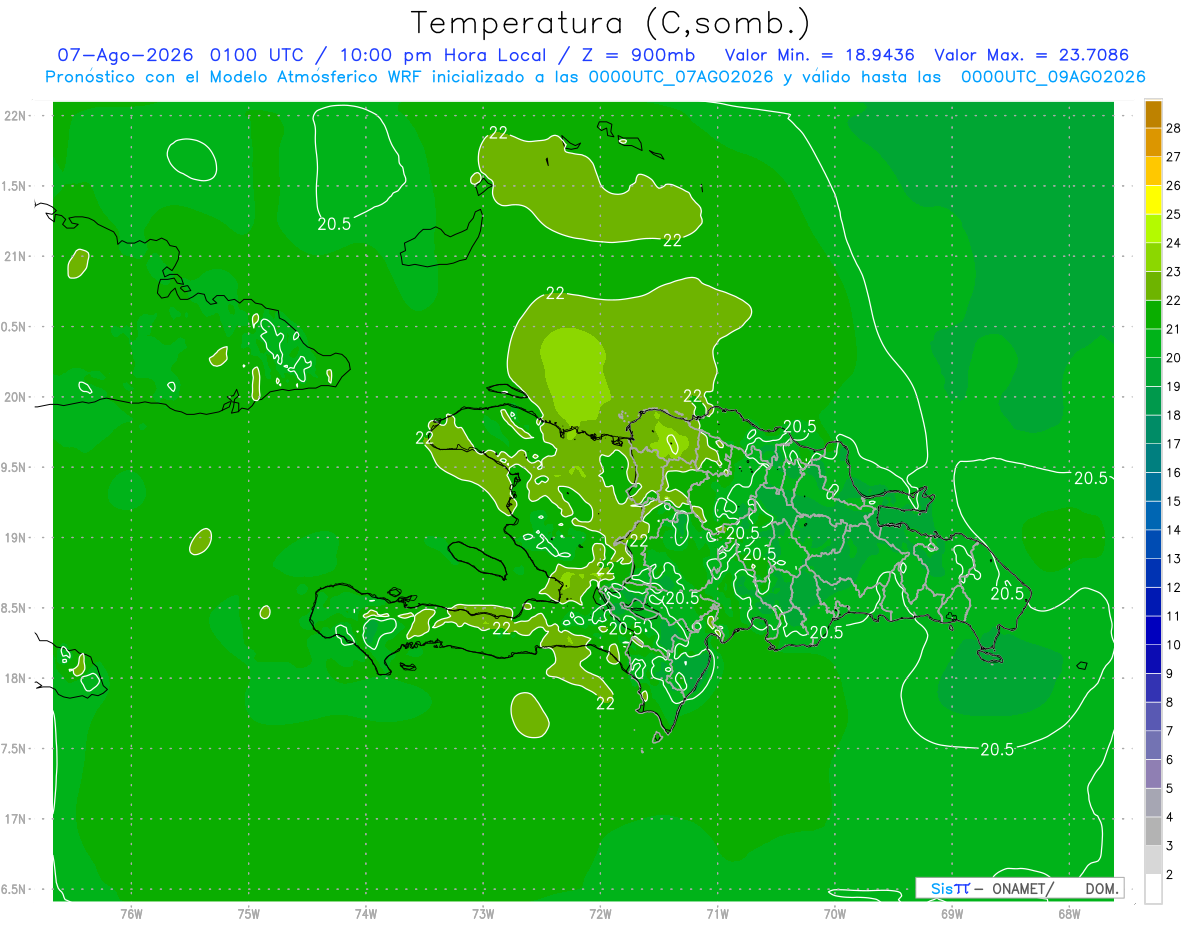This screenshot has height=927, width=1200.
Task: Click the 17N latitude axis label
Action: click(x=17, y=820)
